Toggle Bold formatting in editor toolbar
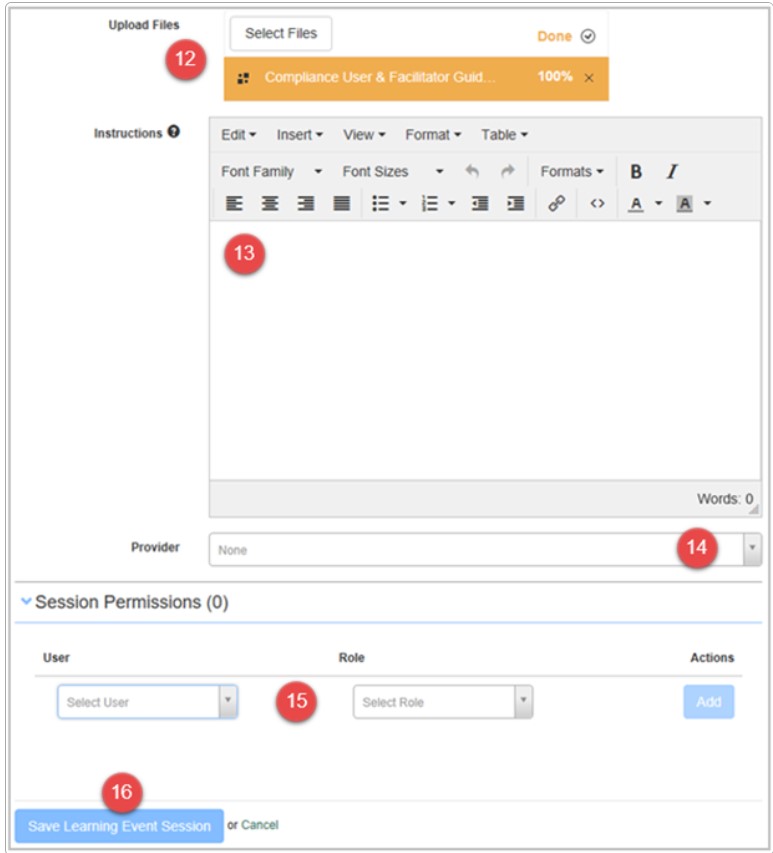 (x=635, y=172)
